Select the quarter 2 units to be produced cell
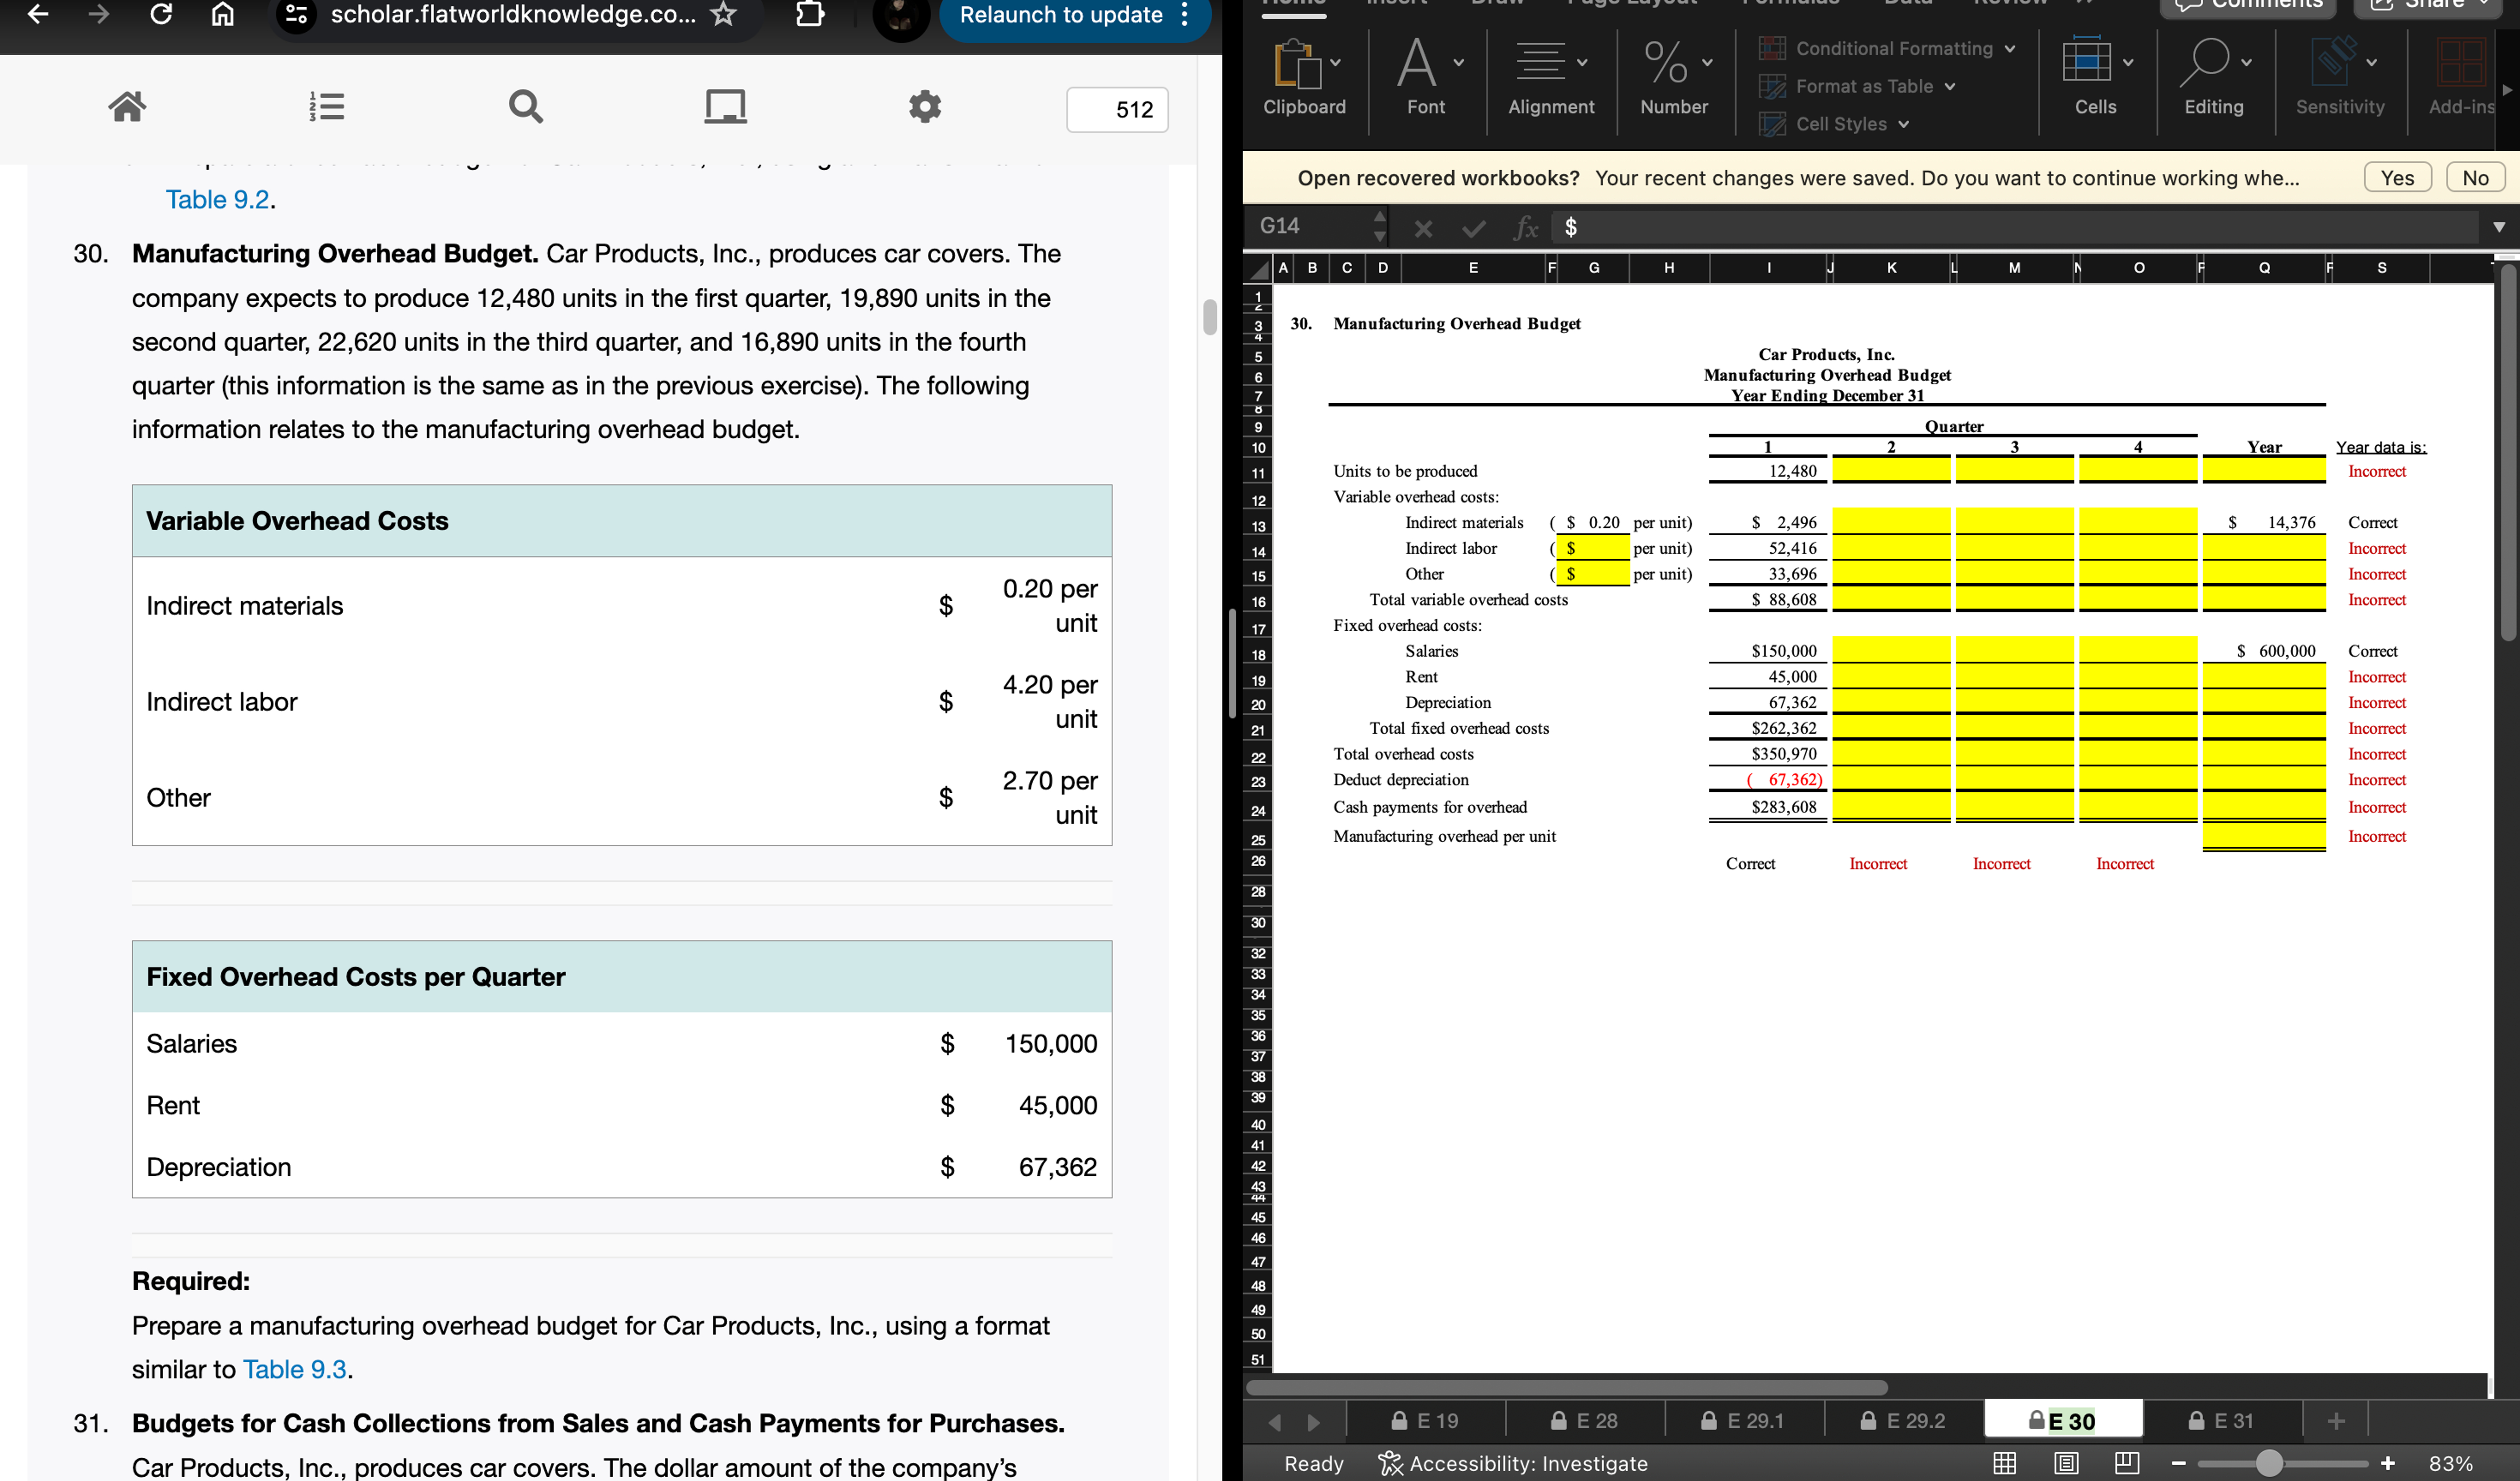 (x=1890, y=471)
